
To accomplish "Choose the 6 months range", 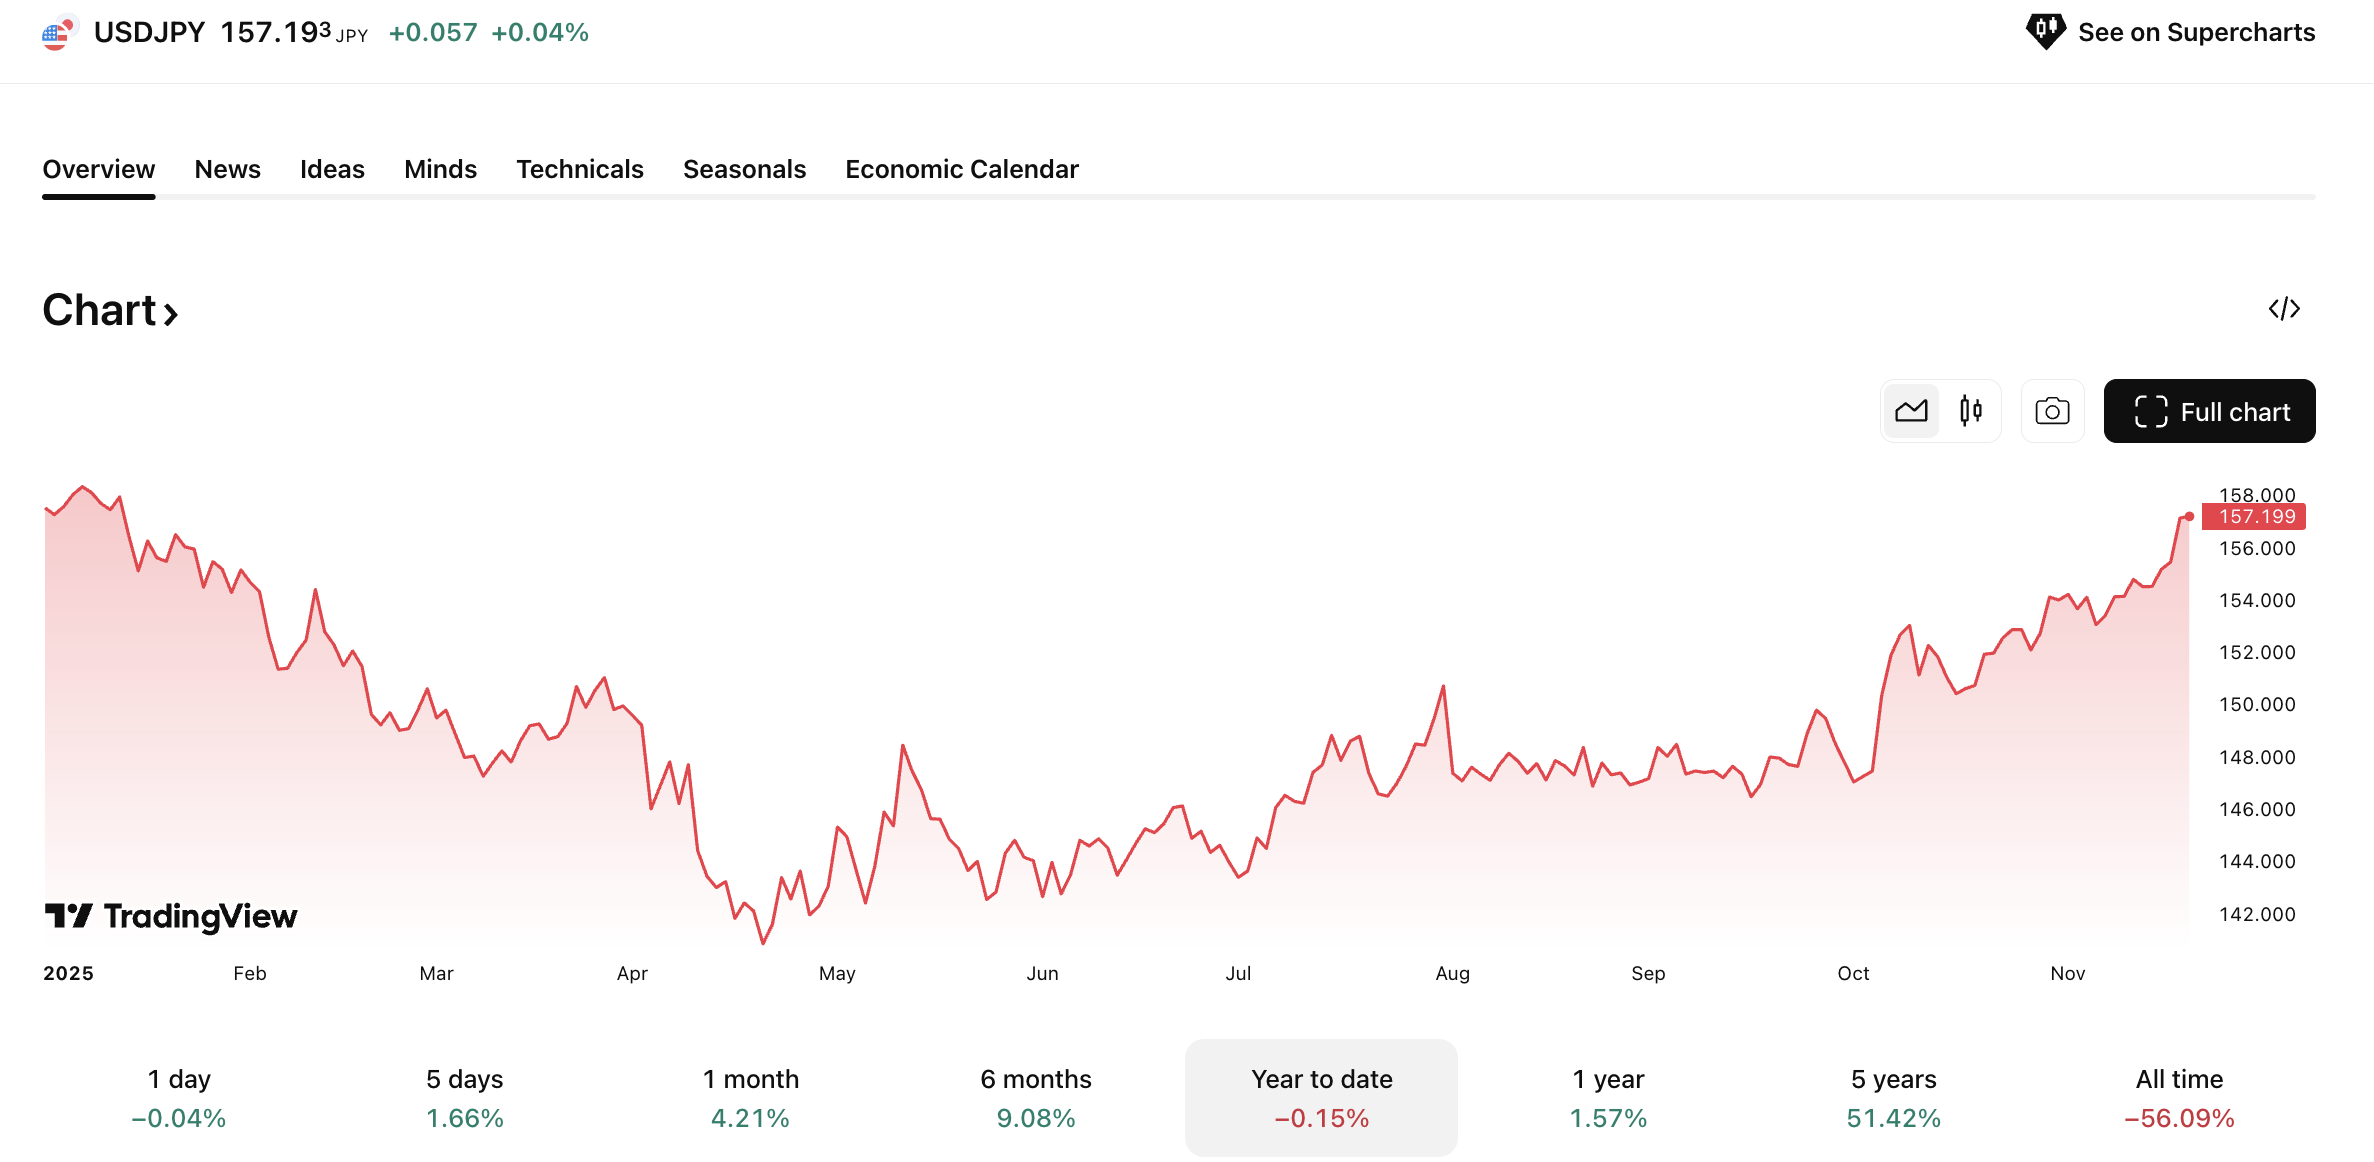I will (x=1035, y=1097).
